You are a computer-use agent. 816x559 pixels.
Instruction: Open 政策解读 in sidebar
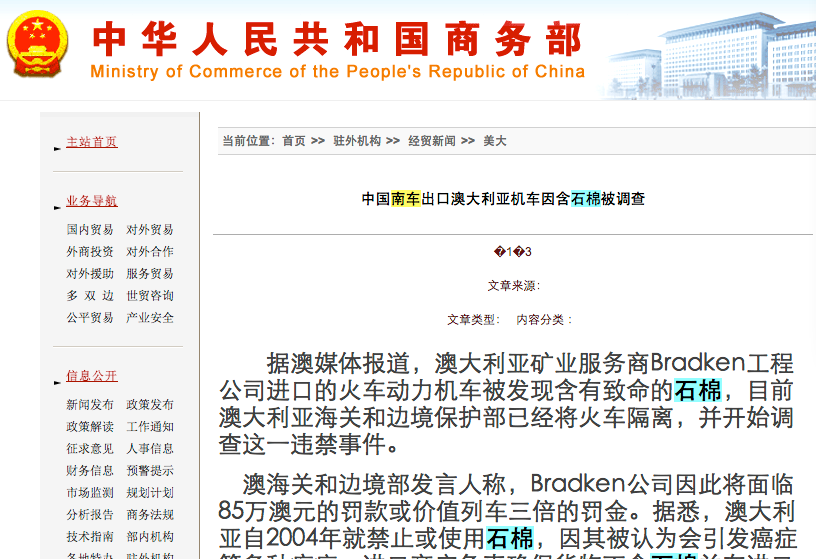pyautogui.click(x=90, y=426)
